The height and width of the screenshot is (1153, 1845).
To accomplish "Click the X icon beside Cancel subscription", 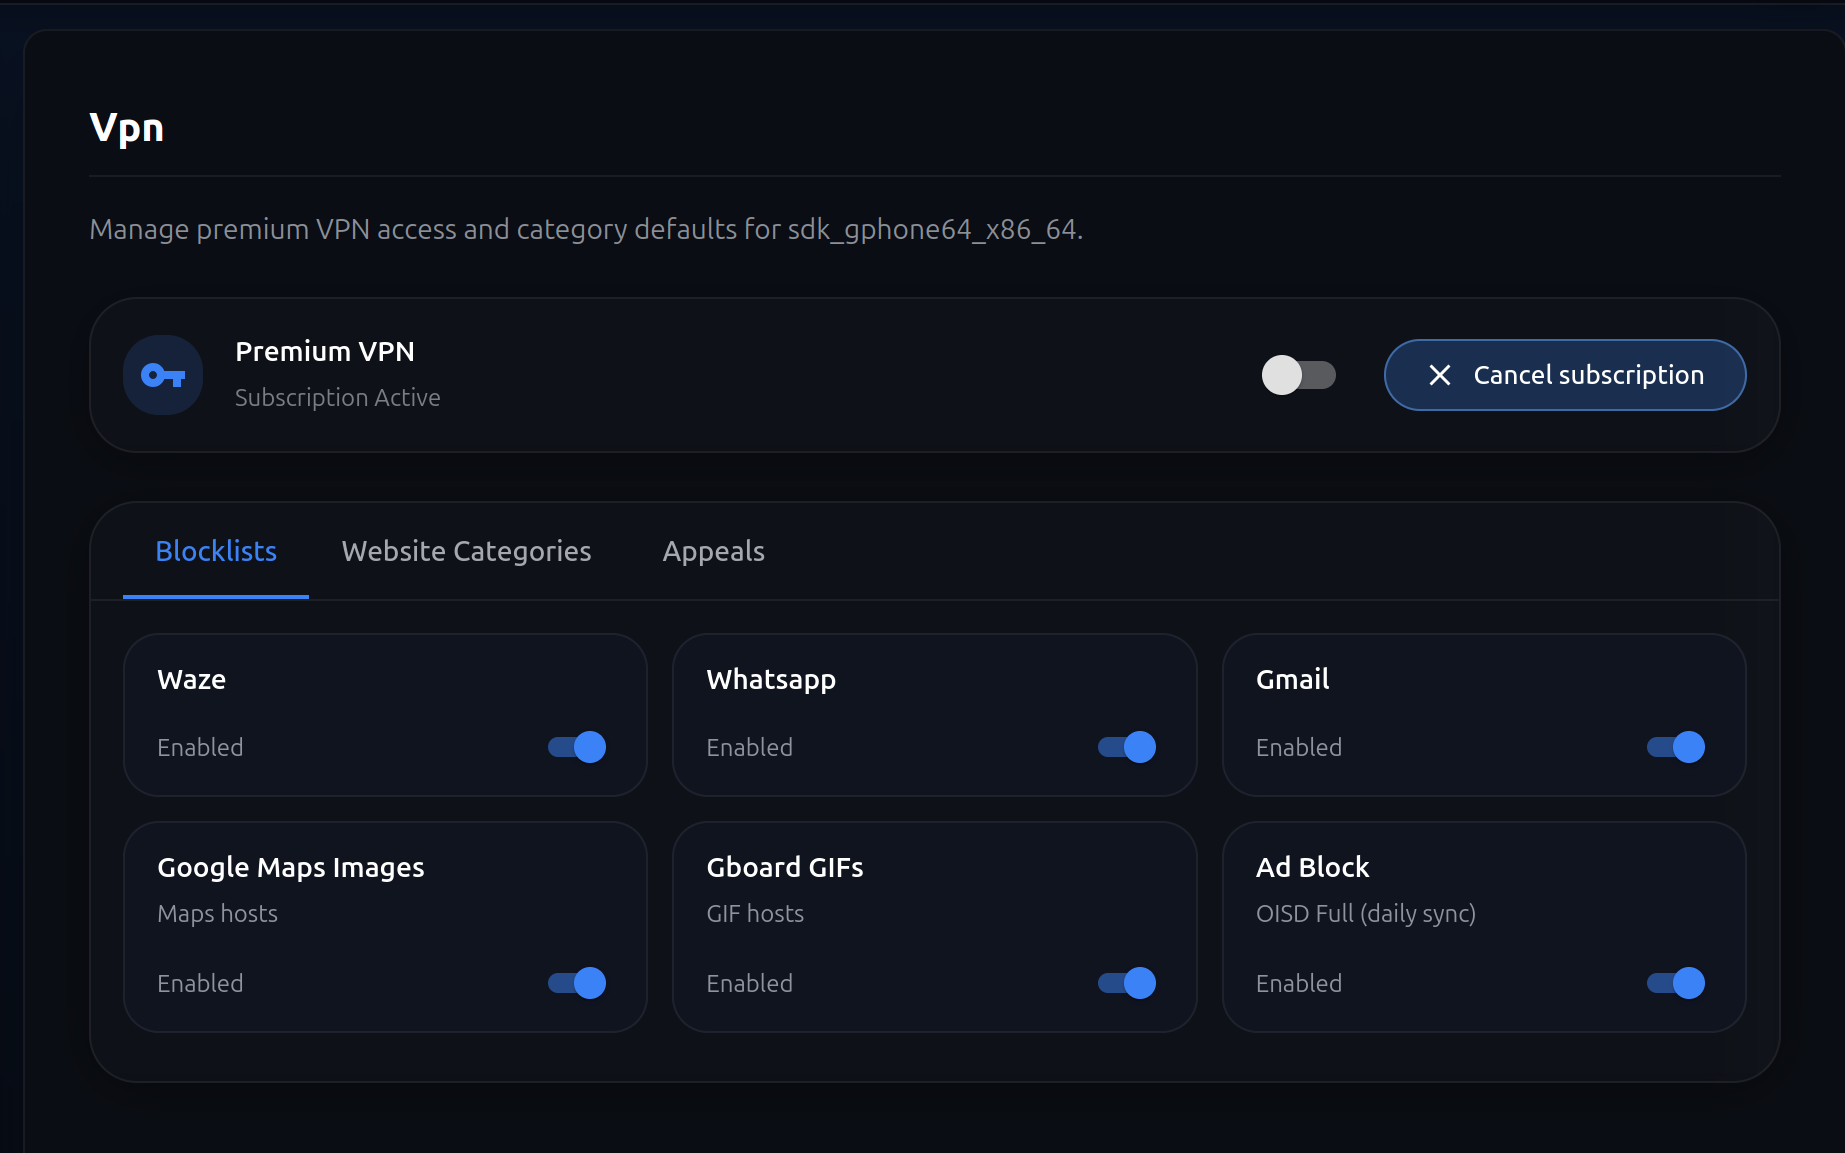I will tap(1439, 375).
